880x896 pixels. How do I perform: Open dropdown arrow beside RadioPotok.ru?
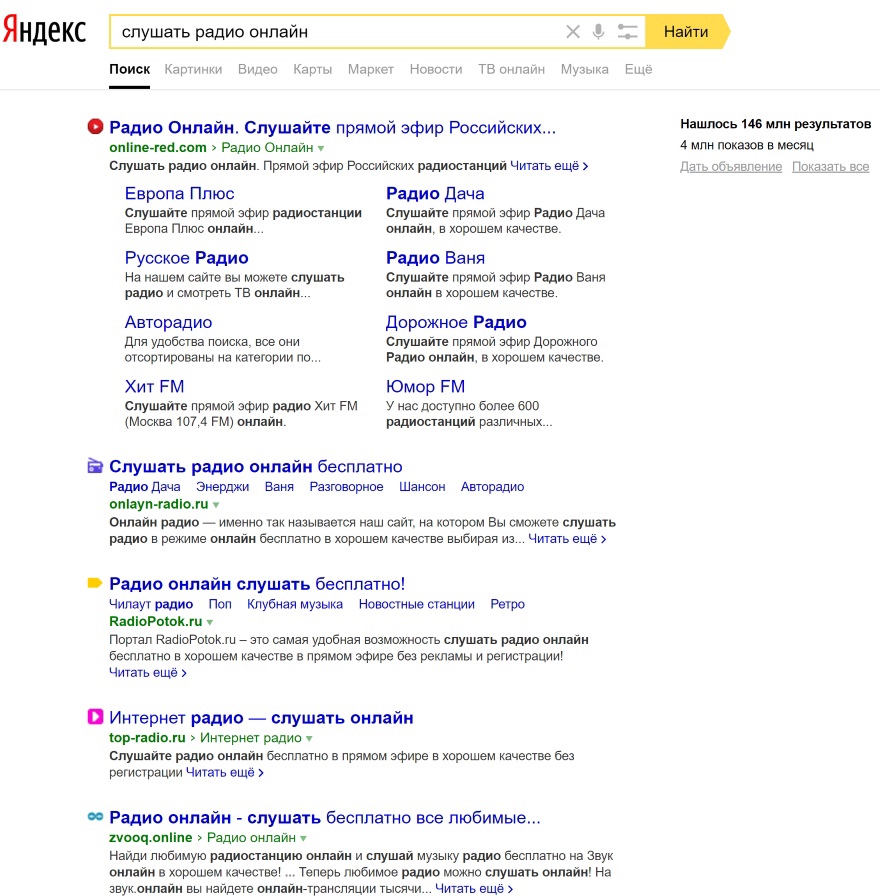(x=210, y=622)
